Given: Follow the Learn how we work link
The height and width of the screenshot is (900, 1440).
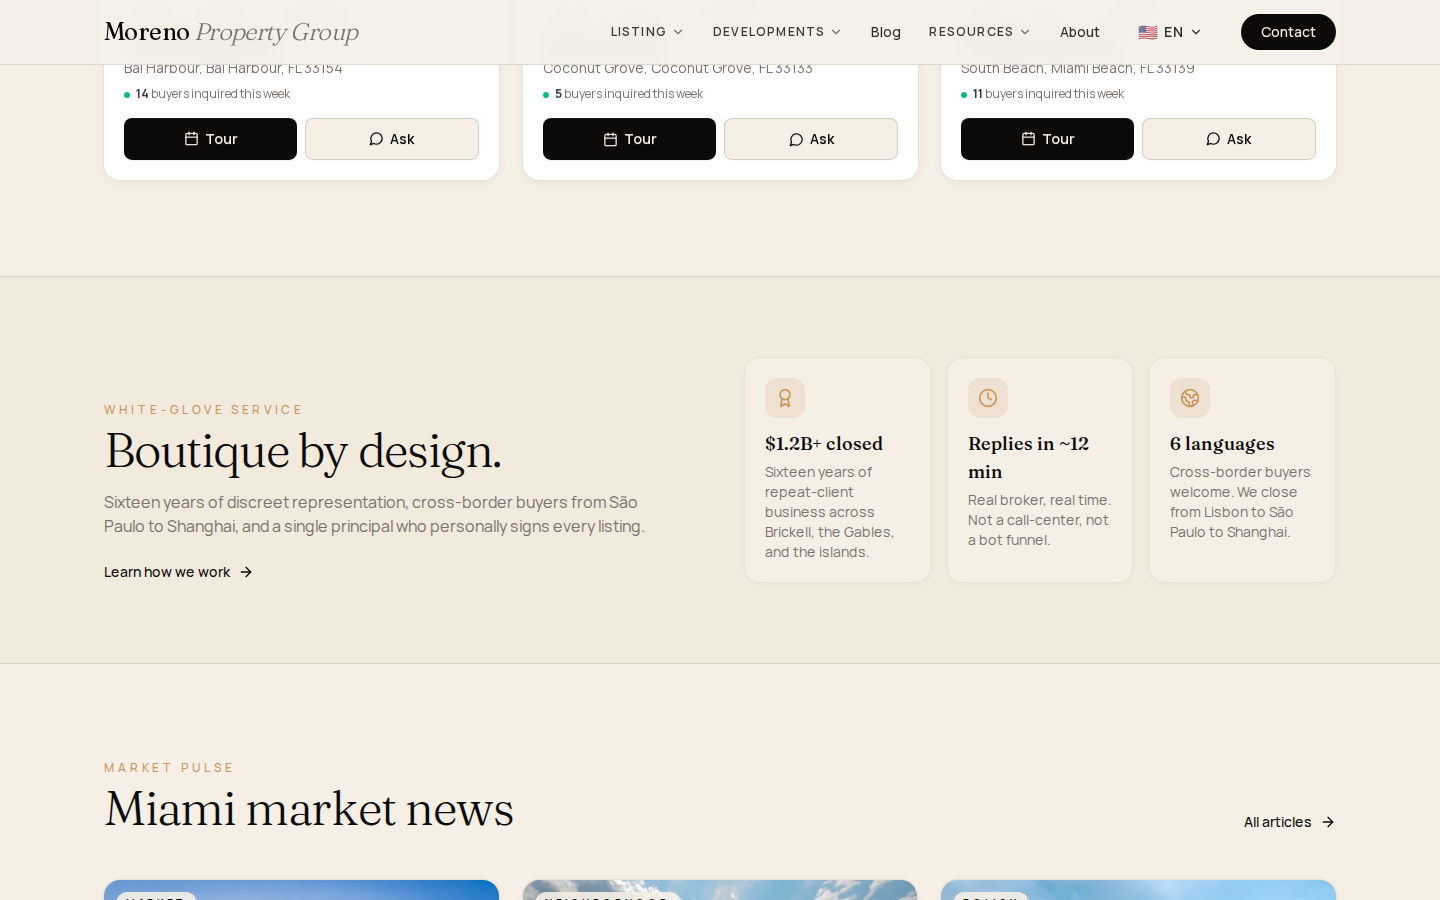Looking at the screenshot, I should pos(178,572).
